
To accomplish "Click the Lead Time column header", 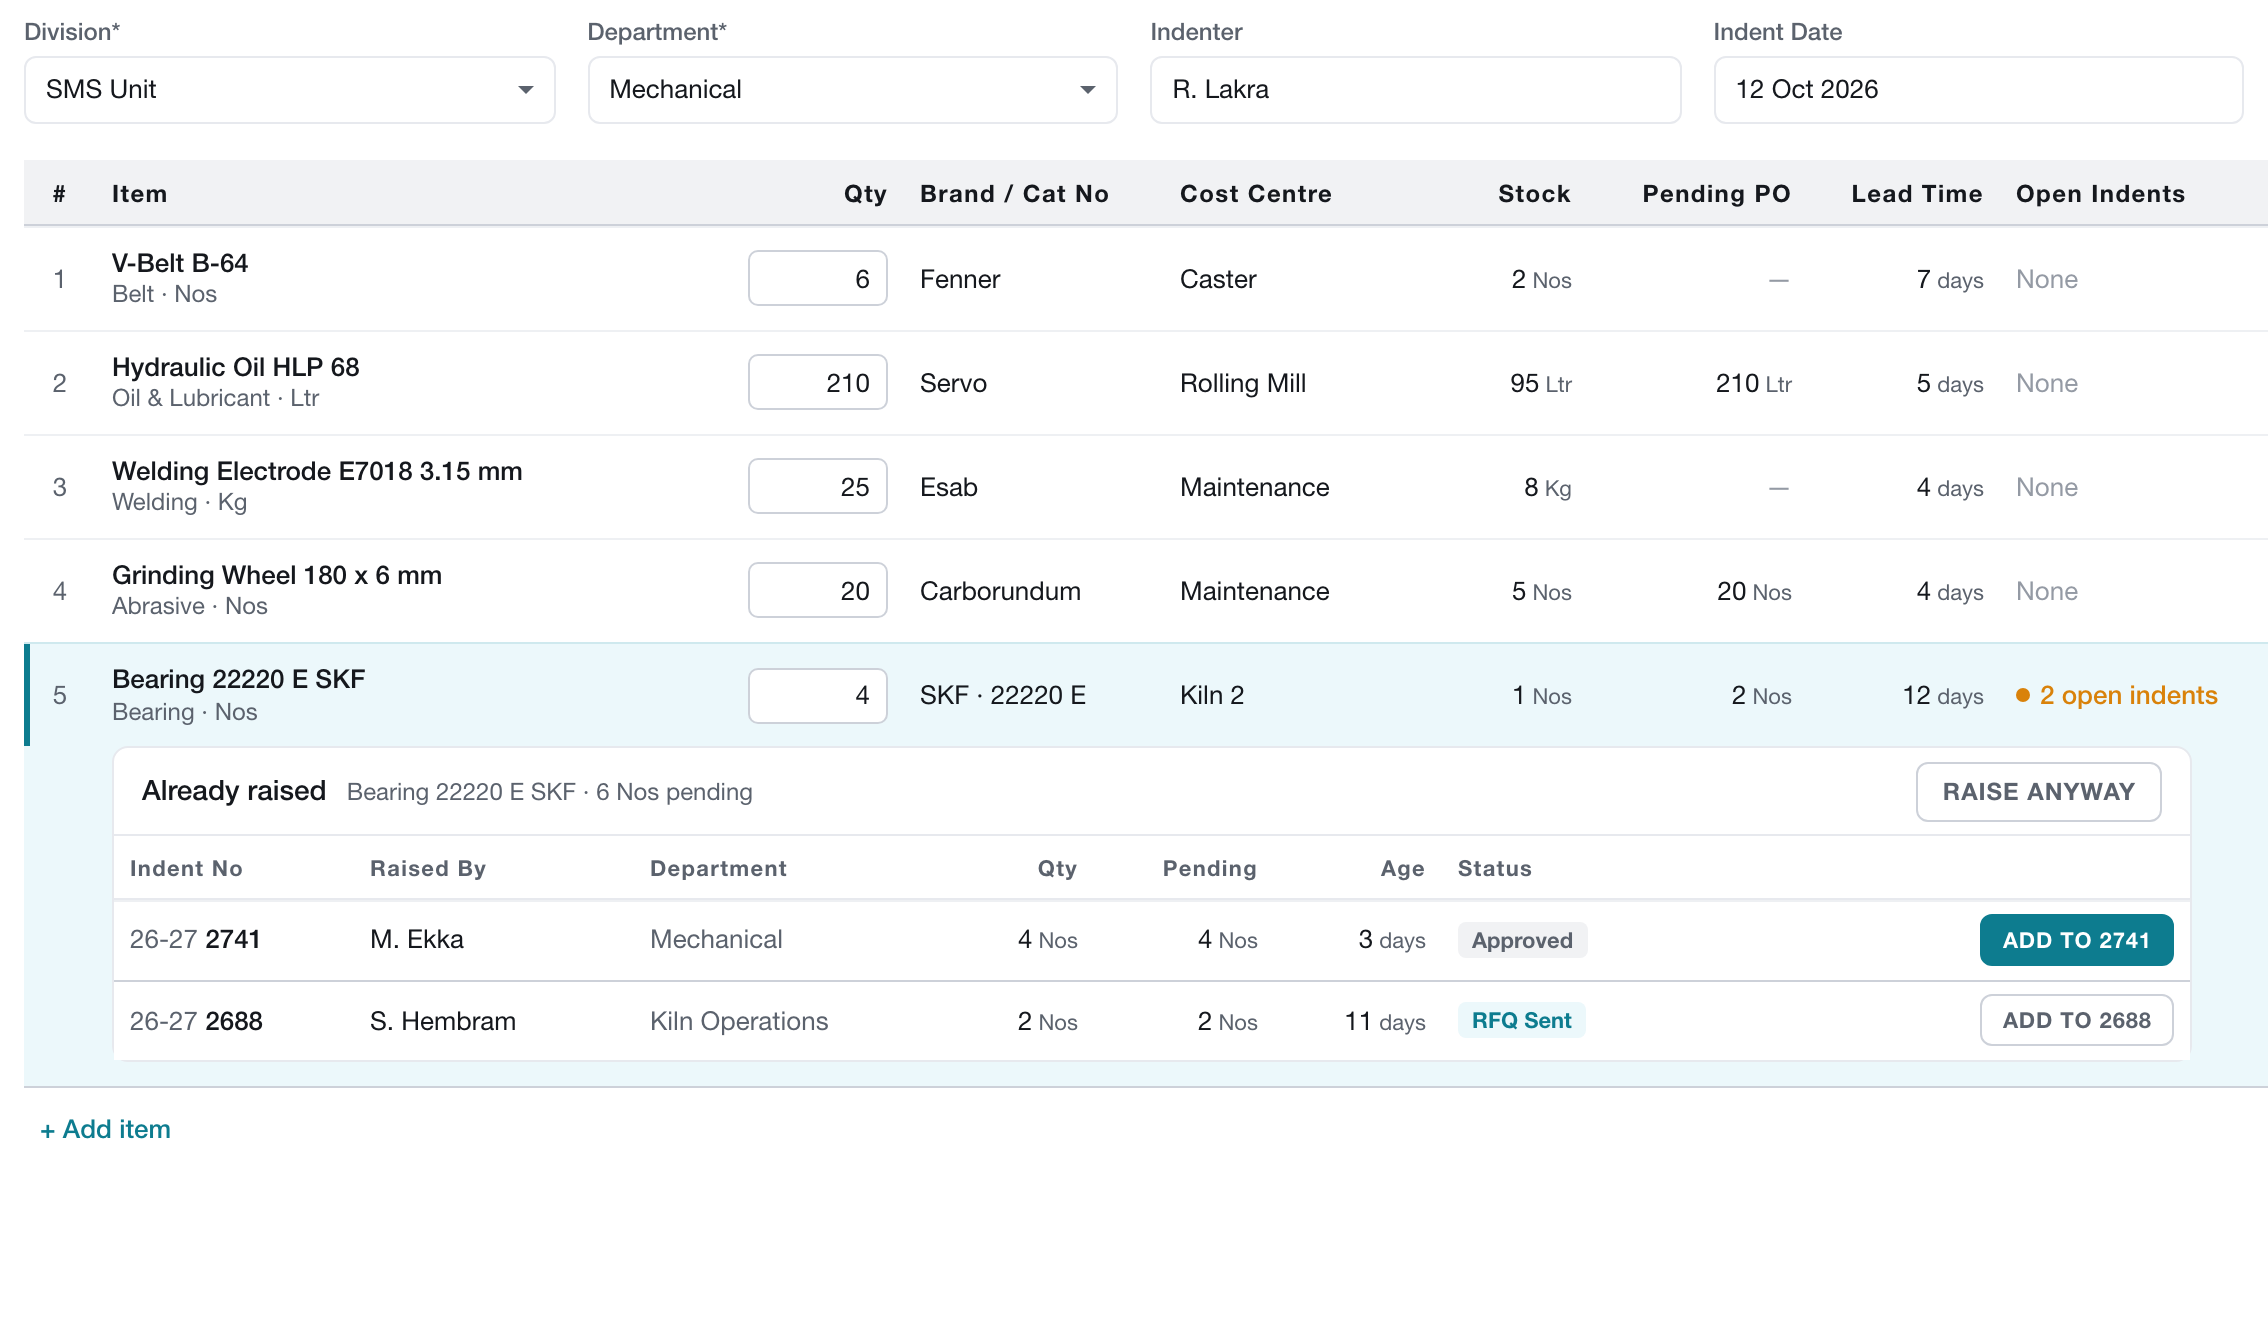I will tap(1916, 194).
